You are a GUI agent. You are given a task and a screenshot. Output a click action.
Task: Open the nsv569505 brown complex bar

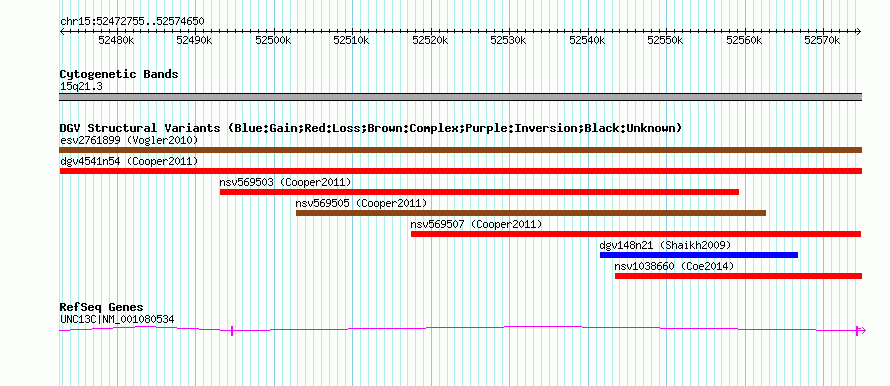pyautogui.click(x=531, y=213)
